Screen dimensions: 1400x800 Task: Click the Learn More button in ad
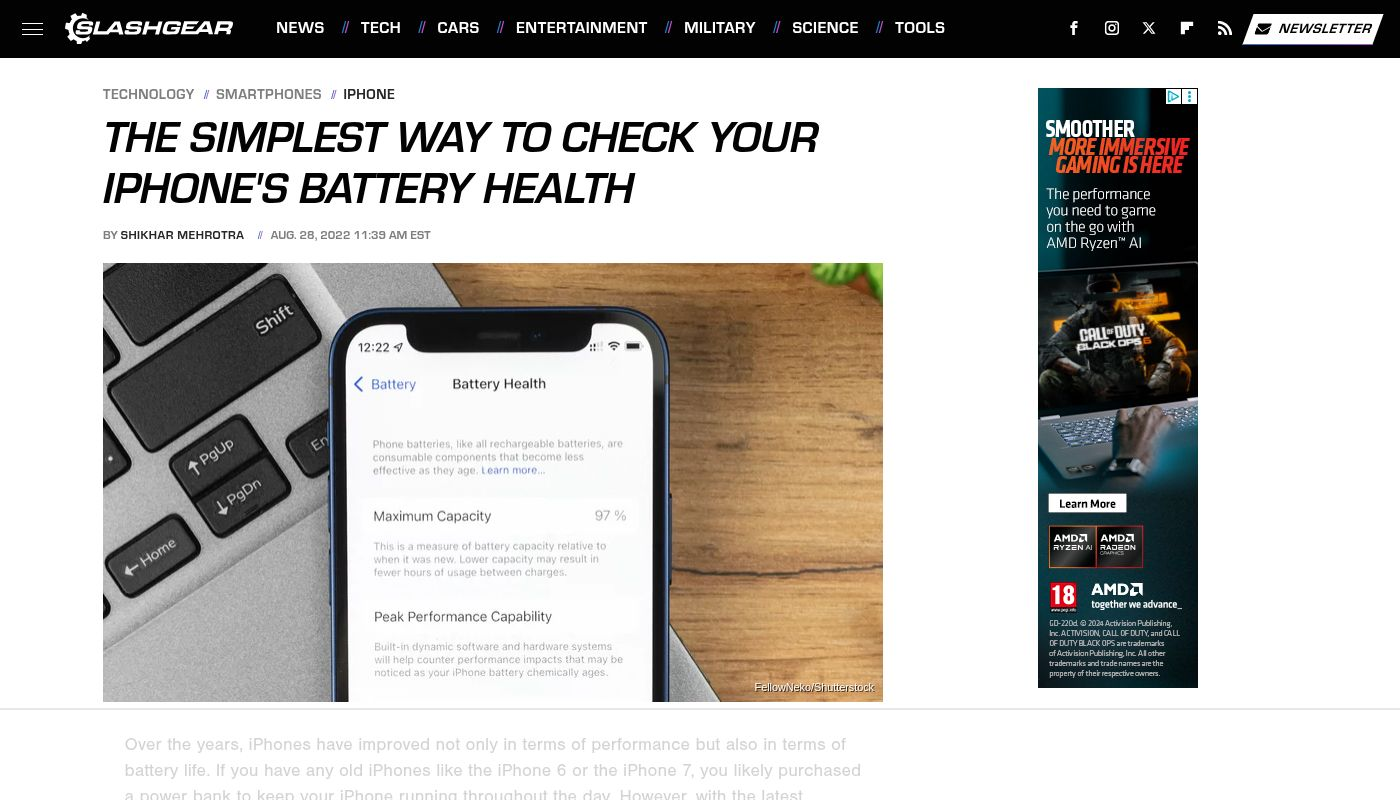[1087, 503]
